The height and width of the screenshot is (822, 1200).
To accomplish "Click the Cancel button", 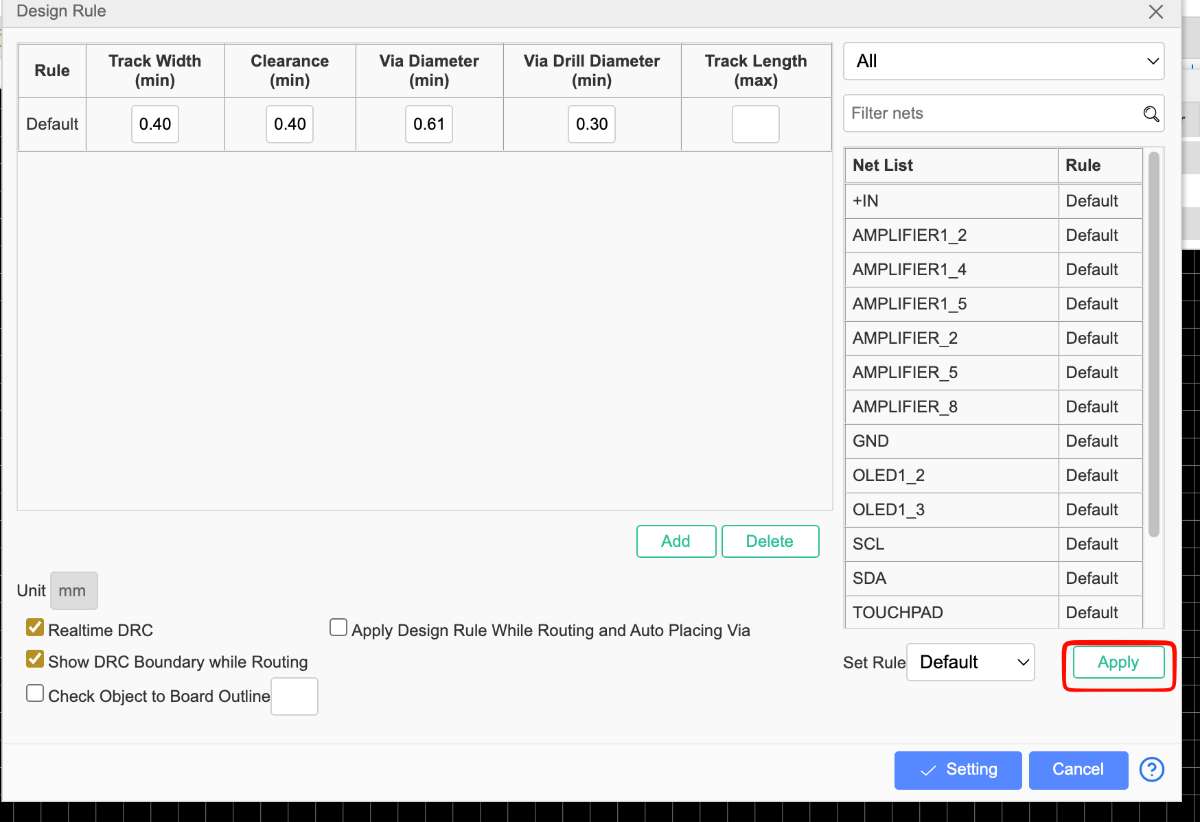I will (x=1078, y=770).
